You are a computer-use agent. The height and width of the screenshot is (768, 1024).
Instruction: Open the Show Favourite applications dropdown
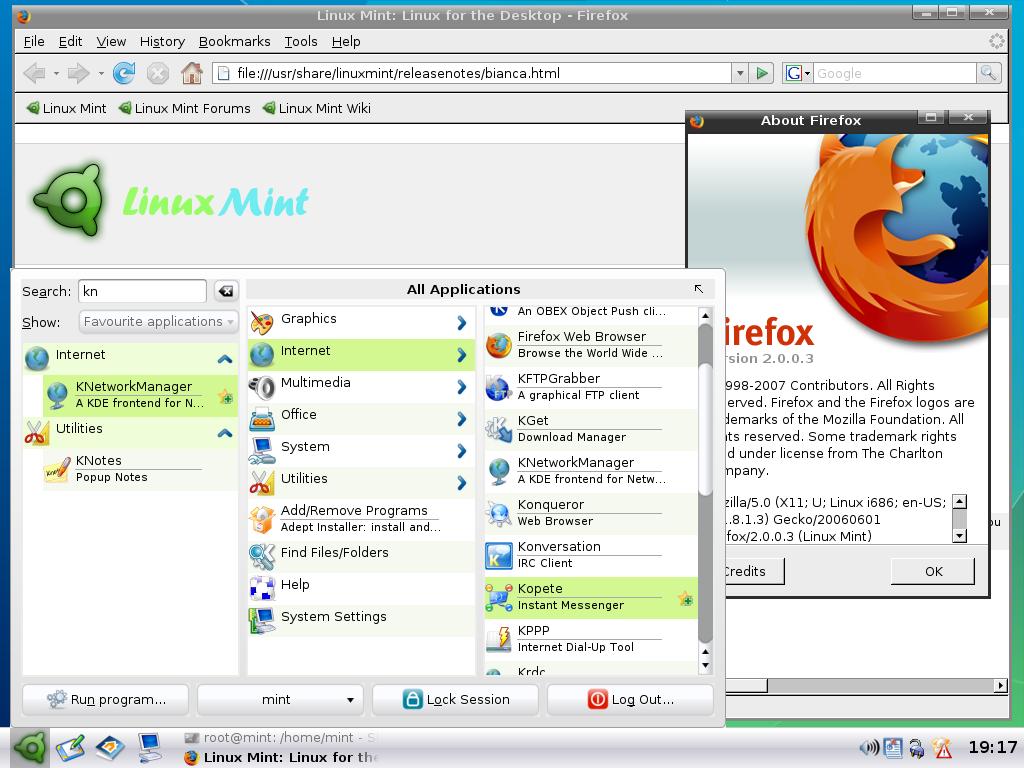(x=159, y=322)
